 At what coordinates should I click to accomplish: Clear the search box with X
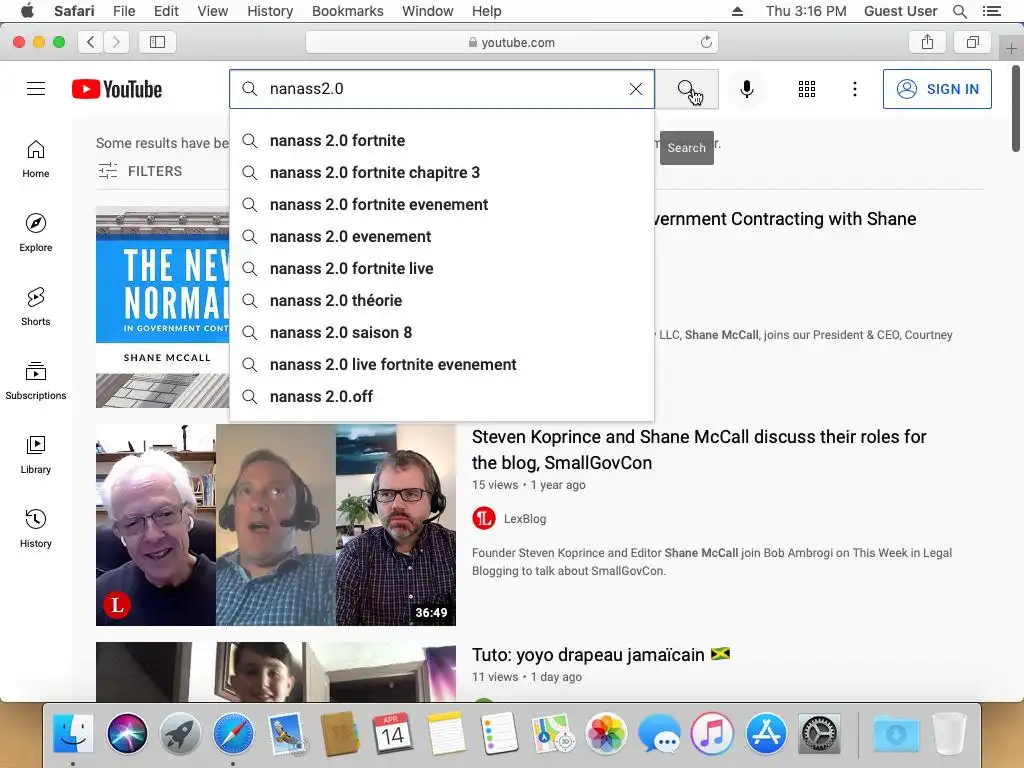click(635, 89)
